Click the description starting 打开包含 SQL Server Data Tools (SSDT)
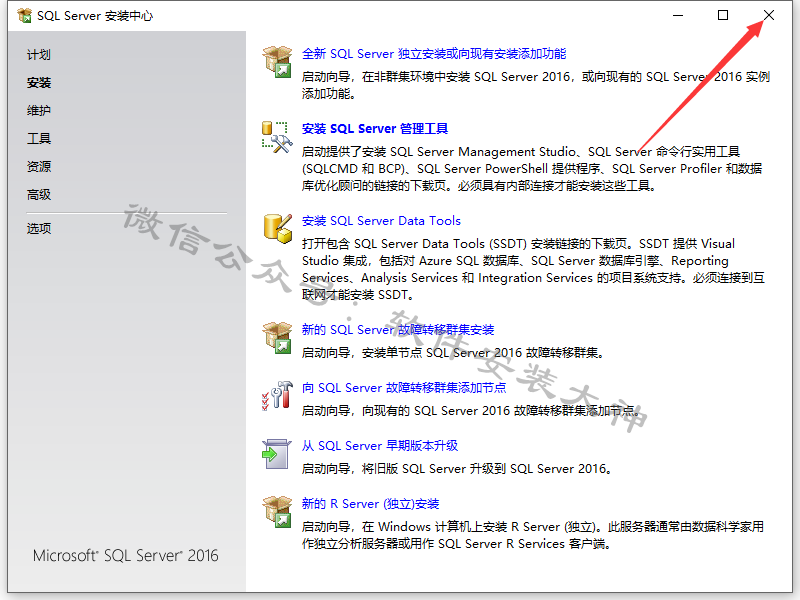Viewport: 800px width, 600px height. coord(533,269)
